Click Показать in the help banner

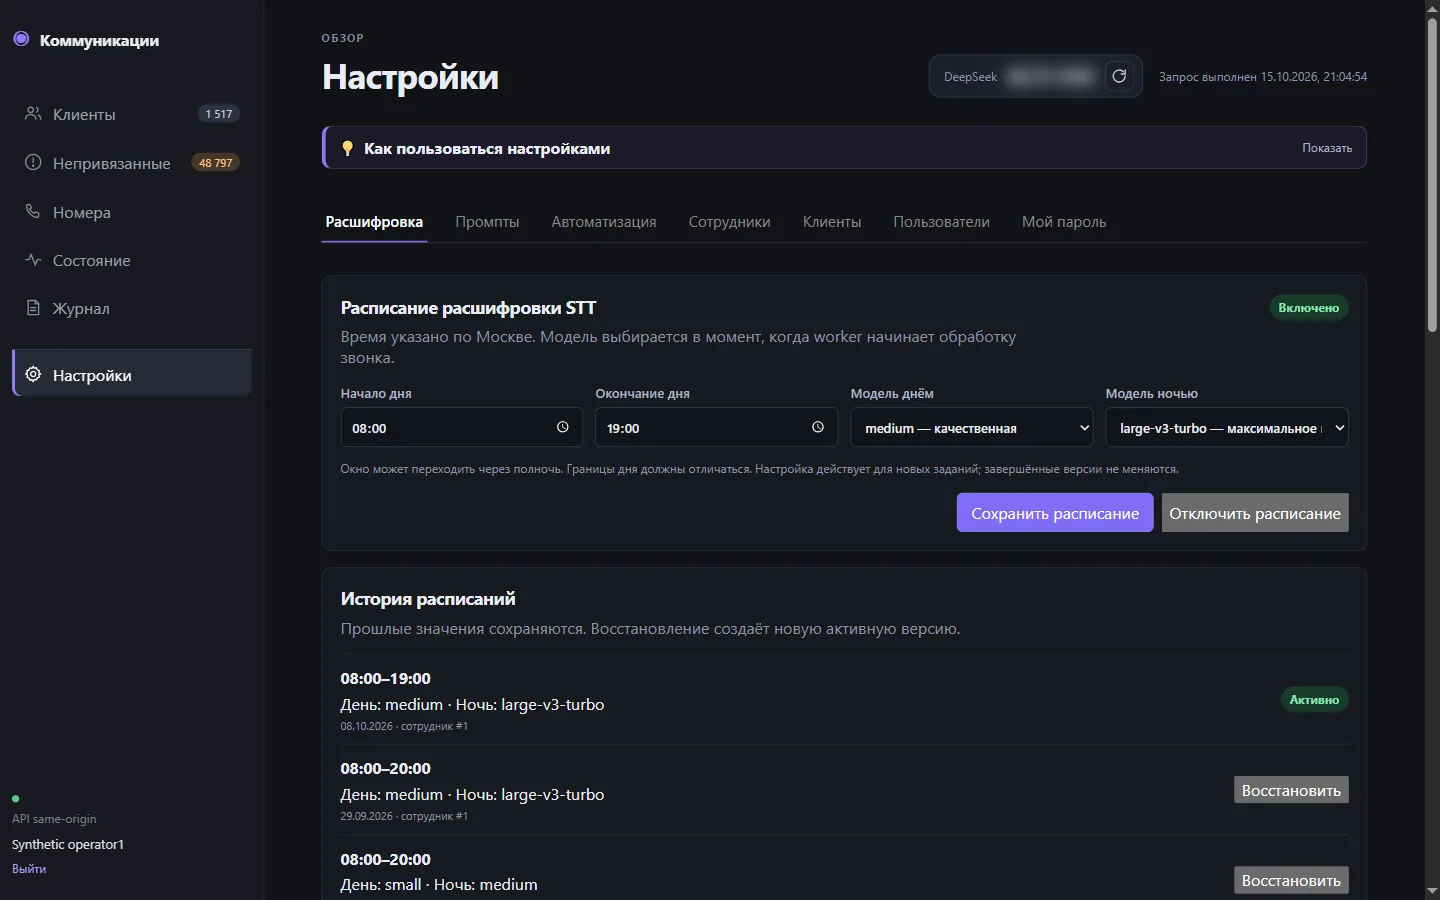coord(1327,148)
